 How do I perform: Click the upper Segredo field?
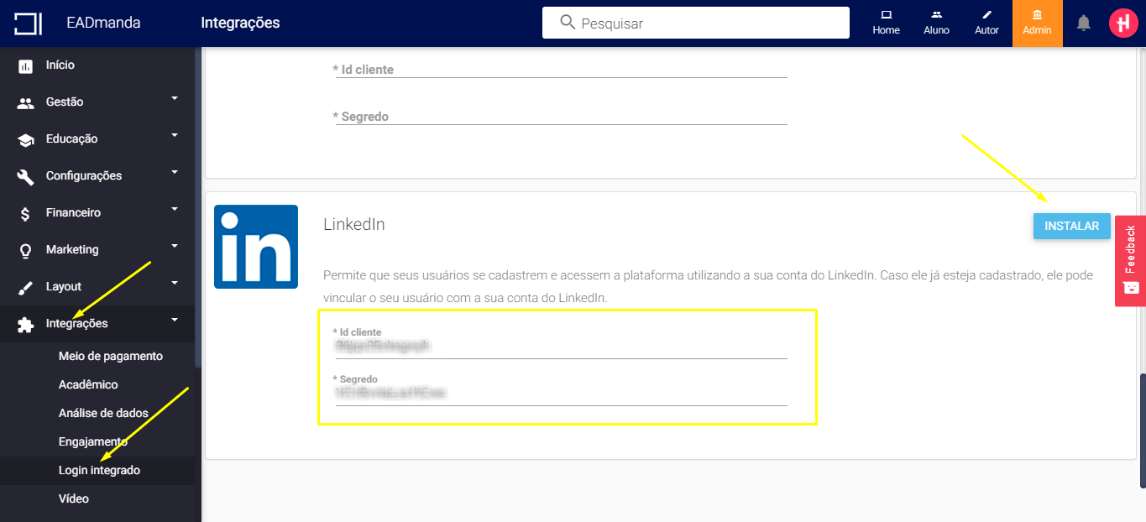pos(561,116)
